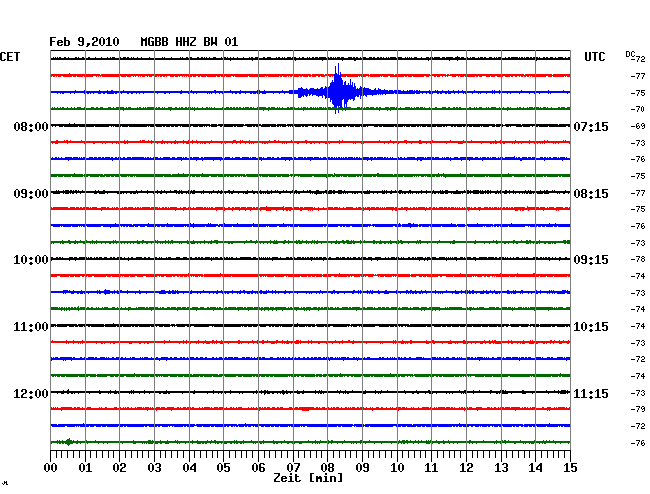Screen dimensions: 650x494
Task: Click the "CET" time zone label
Action: (10, 57)
